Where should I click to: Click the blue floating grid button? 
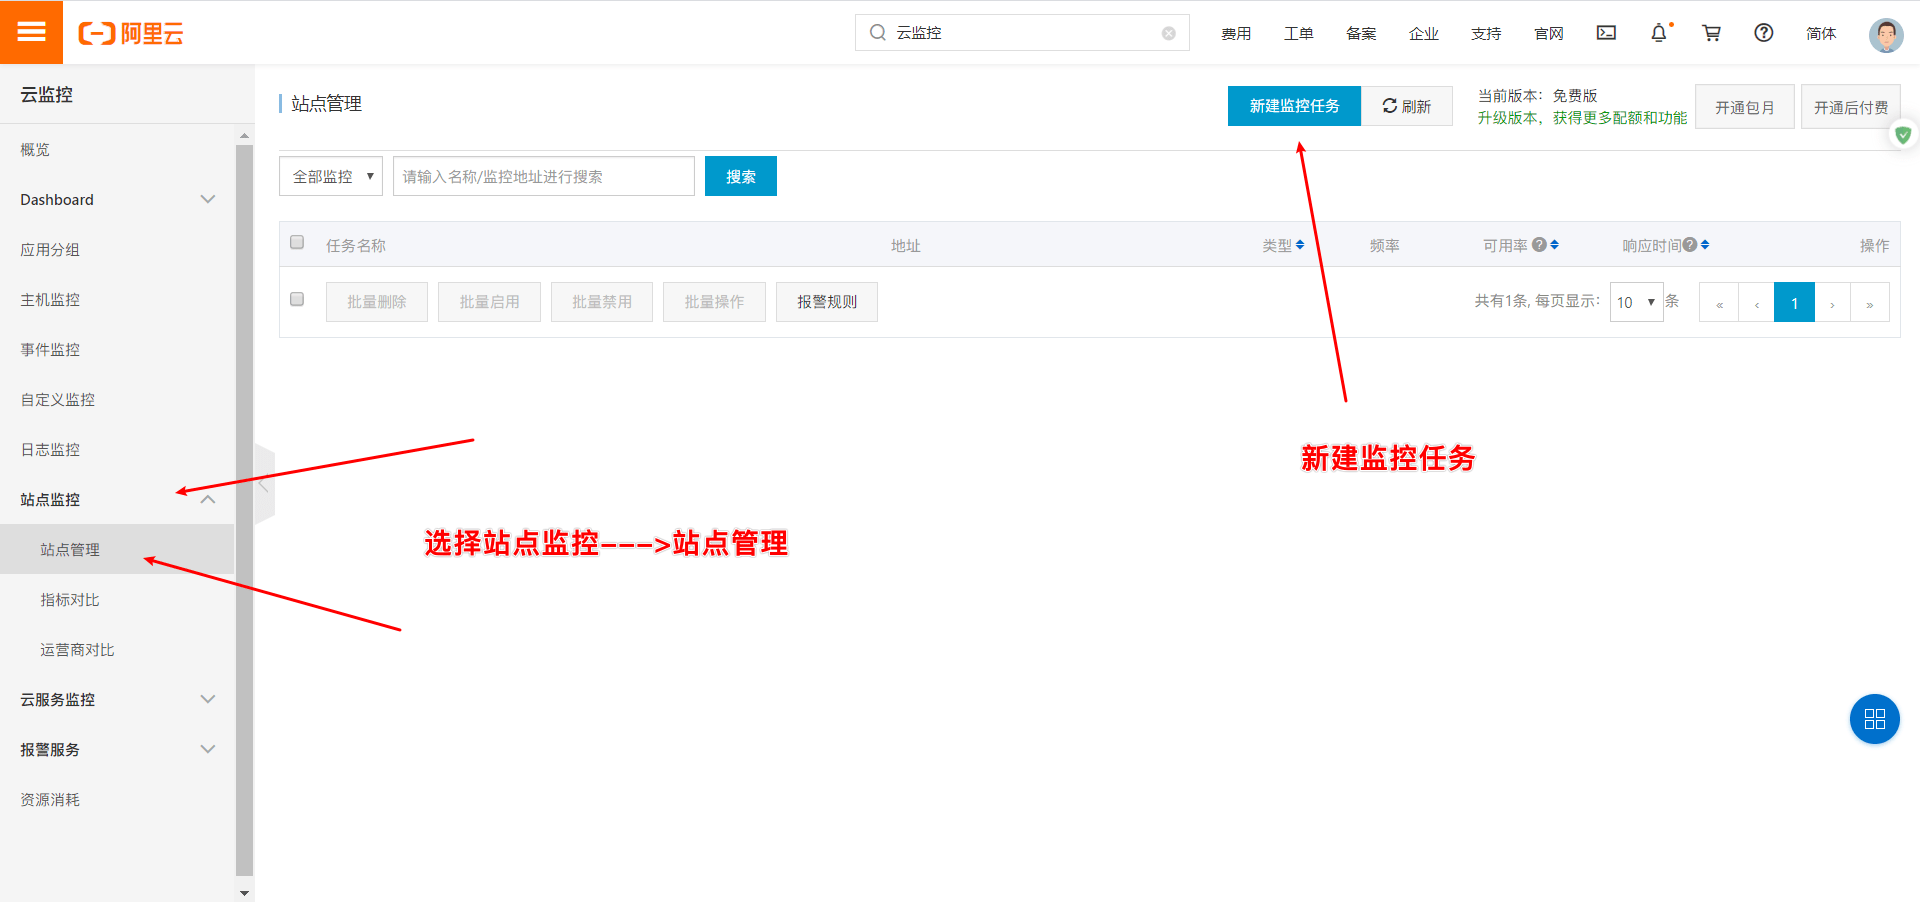point(1874,719)
